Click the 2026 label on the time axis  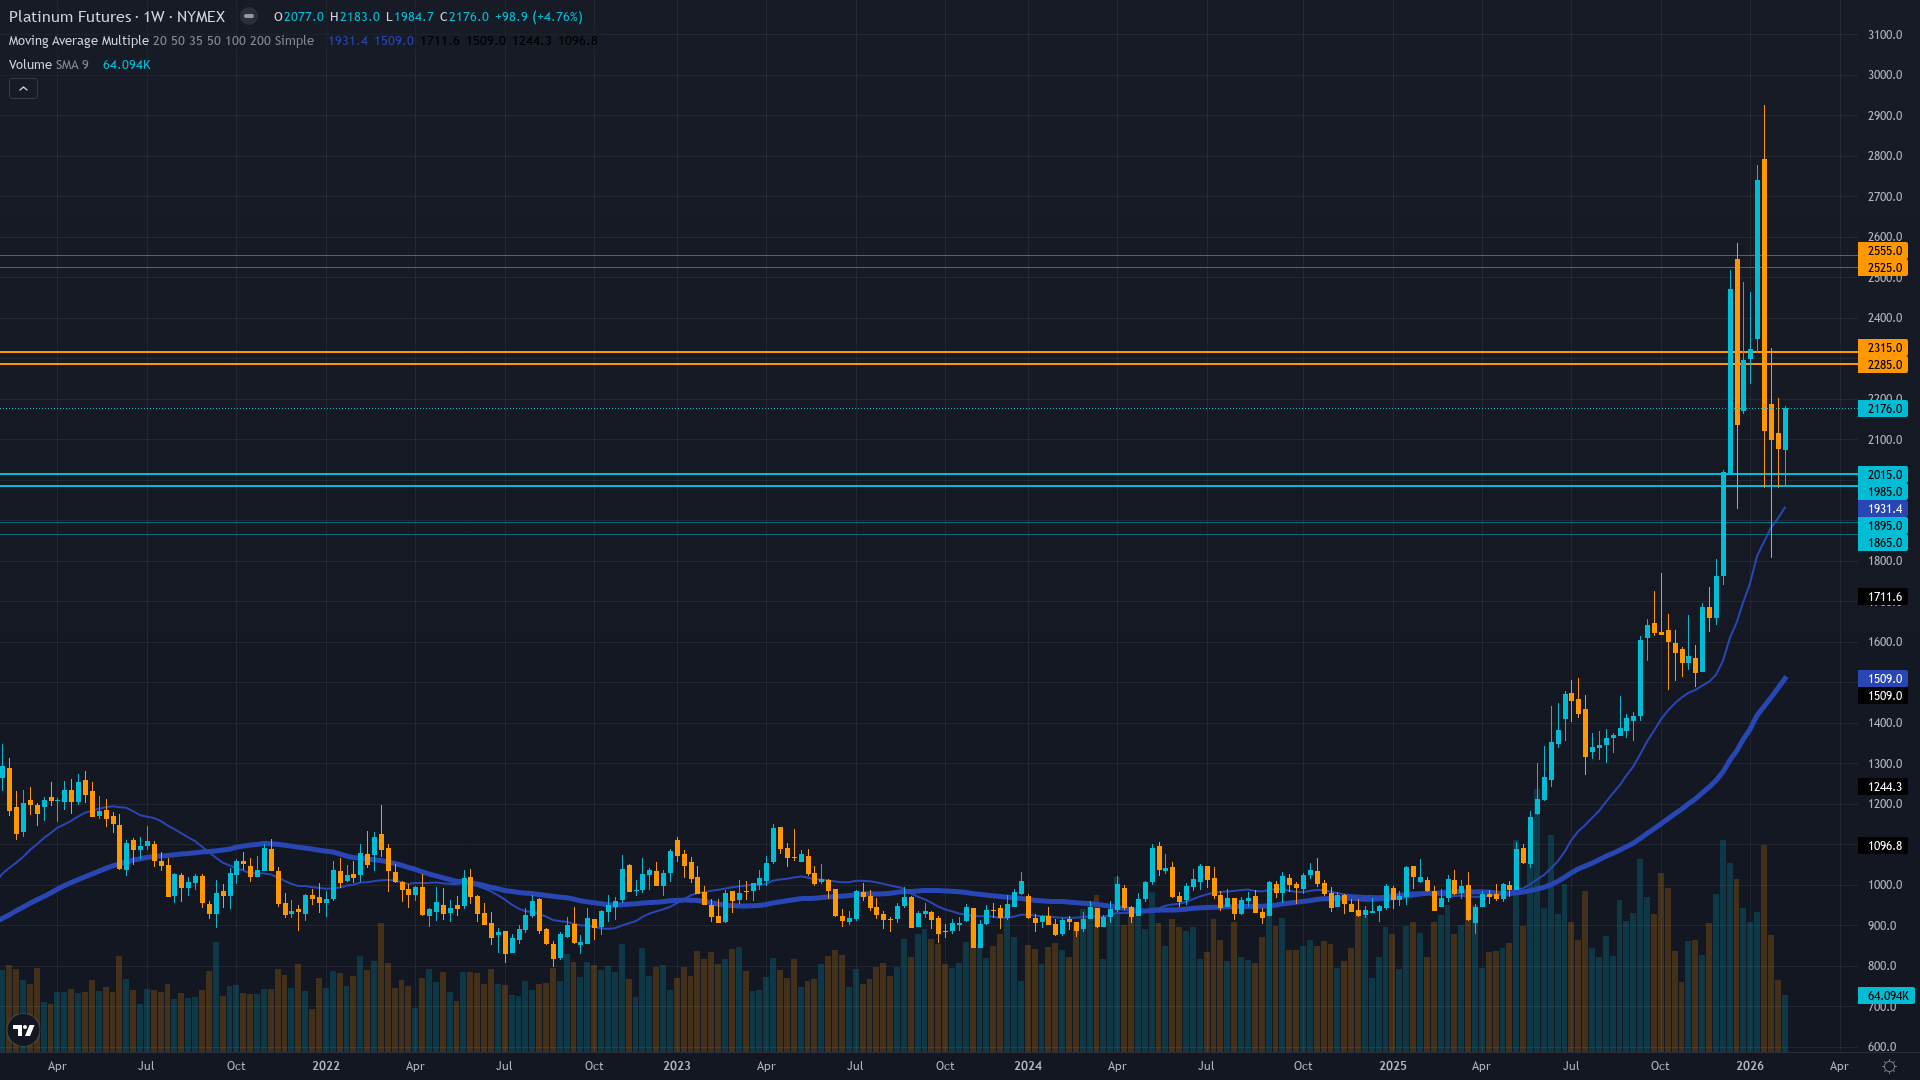click(1750, 1066)
